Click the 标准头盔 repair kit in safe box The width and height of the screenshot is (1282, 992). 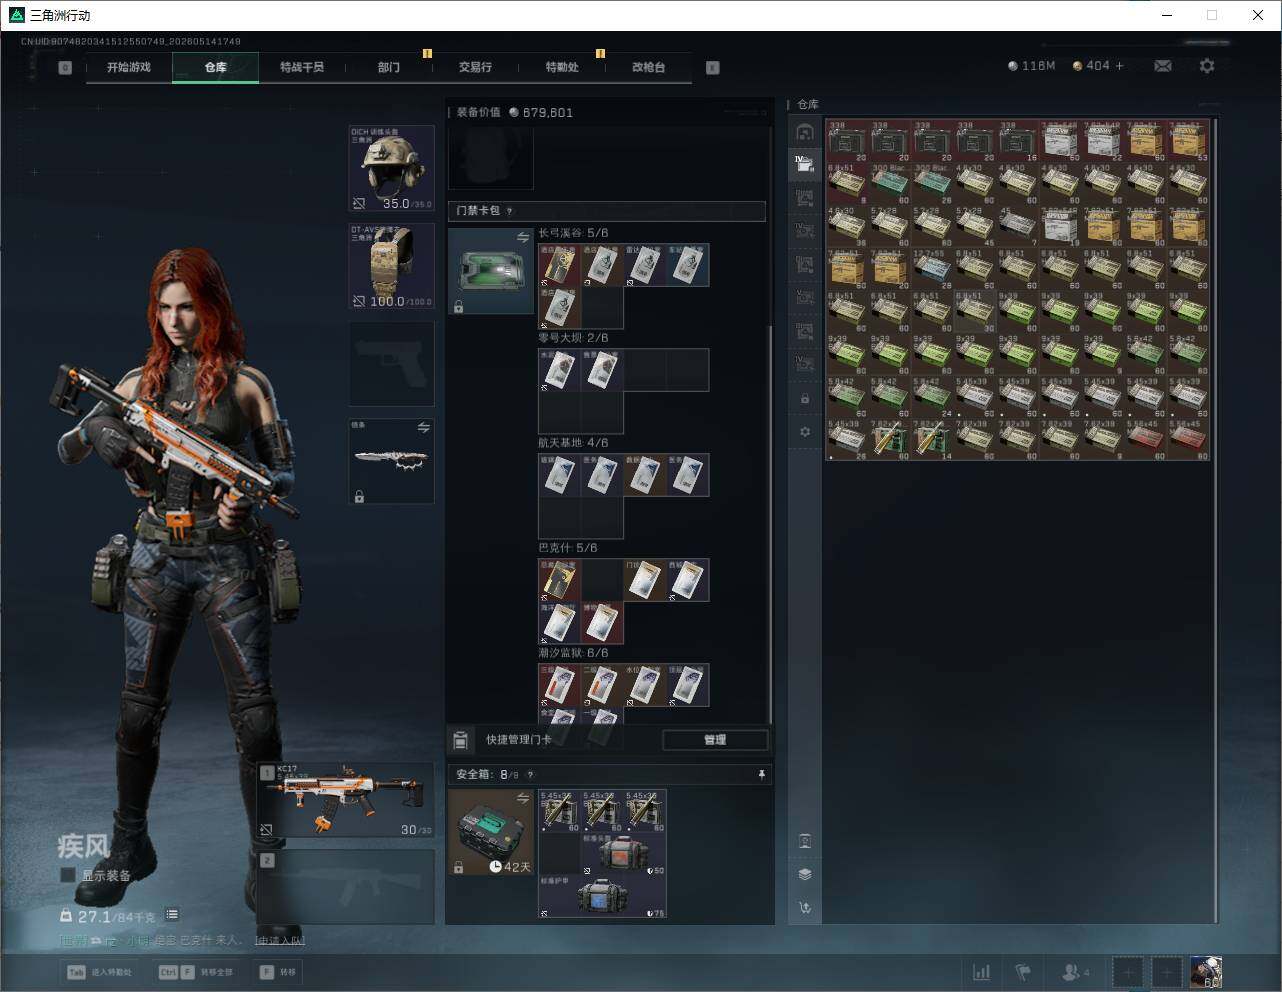(x=623, y=854)
